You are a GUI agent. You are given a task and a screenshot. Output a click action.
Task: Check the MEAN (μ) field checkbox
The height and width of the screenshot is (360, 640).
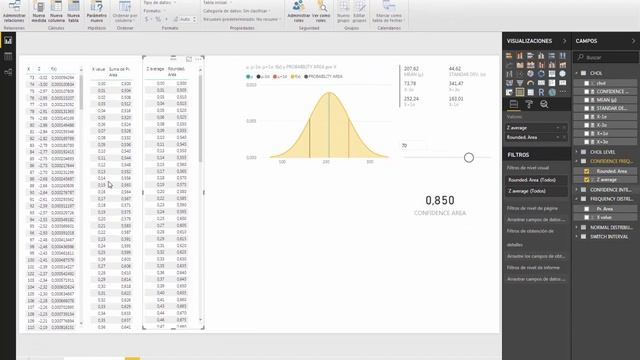click(x=587, y=100)
